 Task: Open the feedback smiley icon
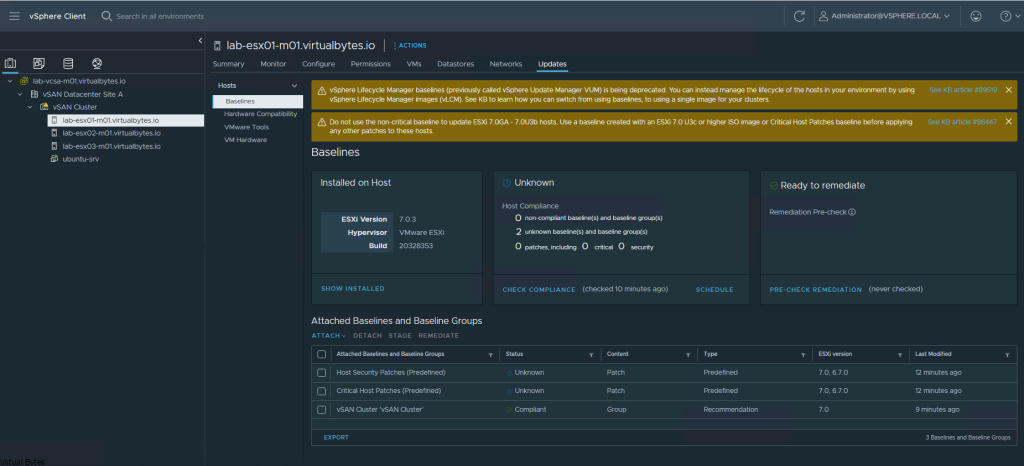tap(976, 16)
